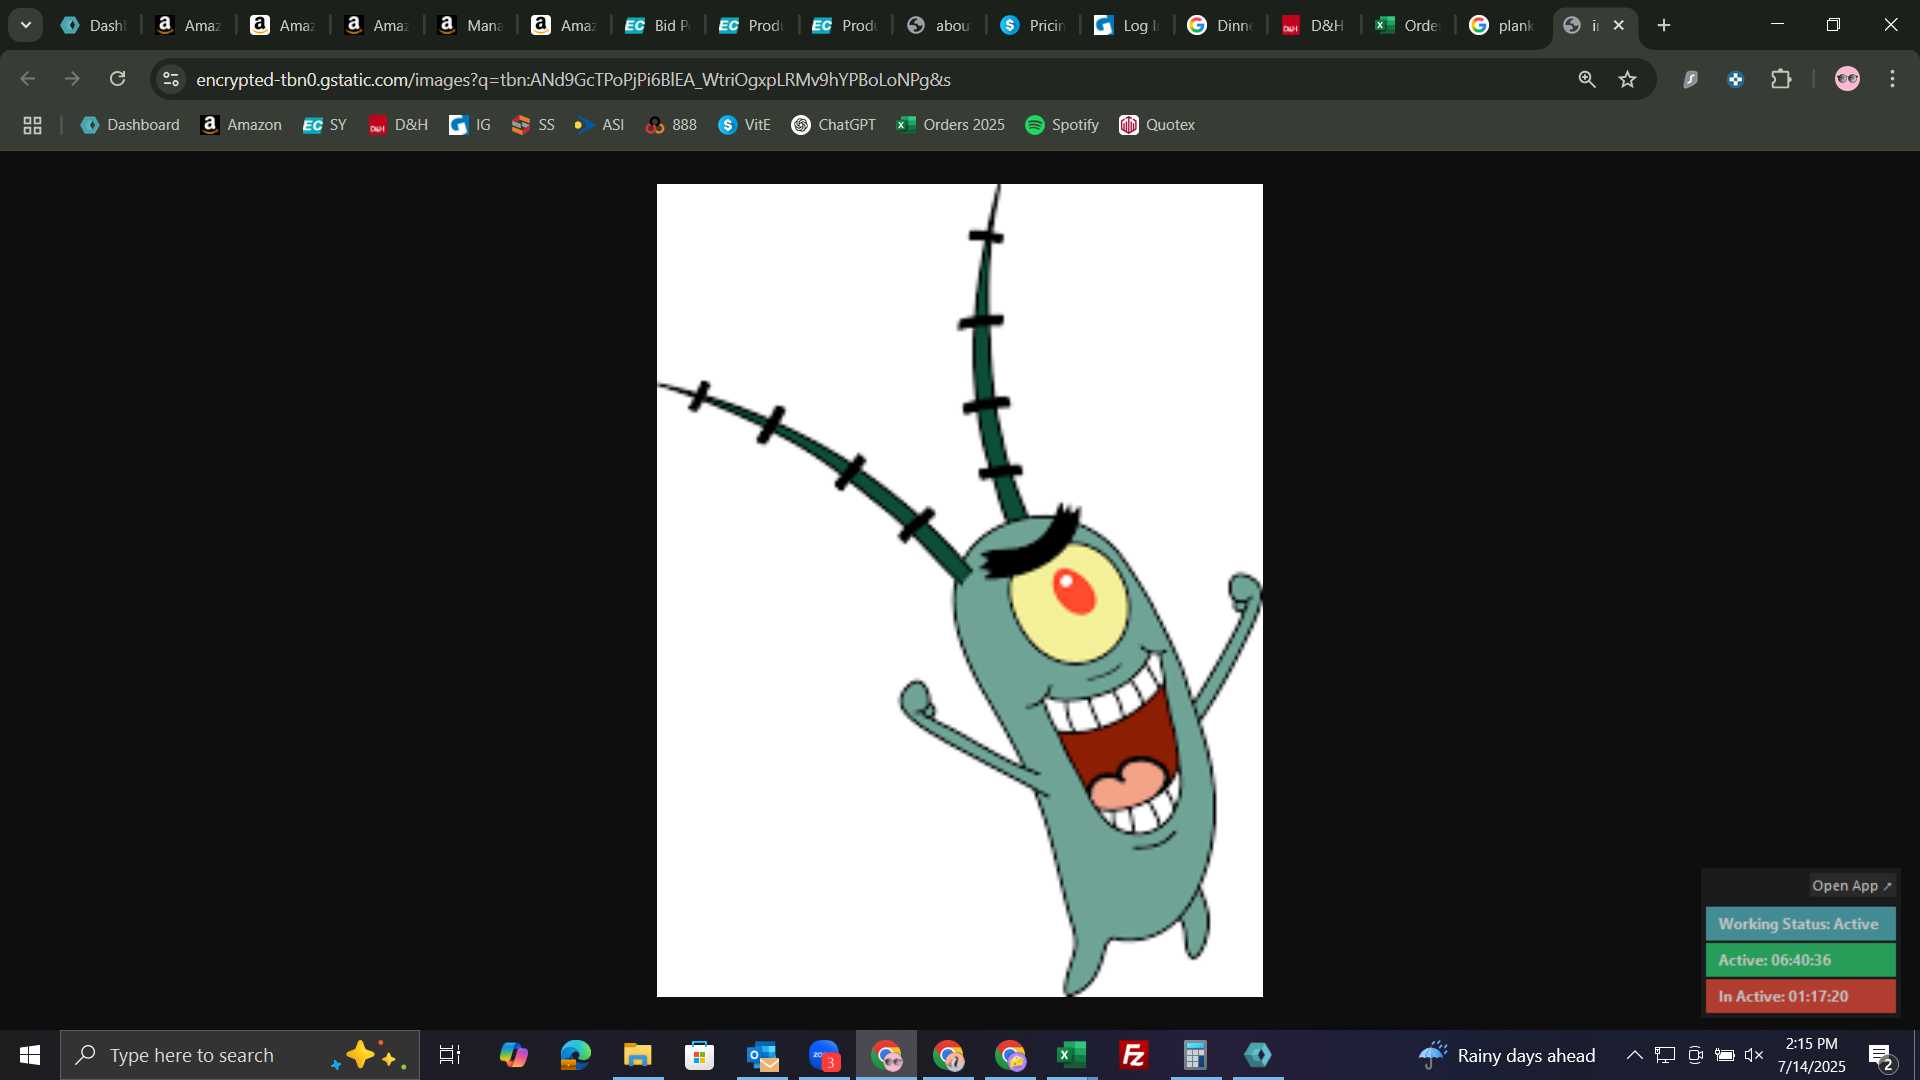Open the IG bookmark
Viewport: 1920px width, 1080px height.
pos(470,125)
